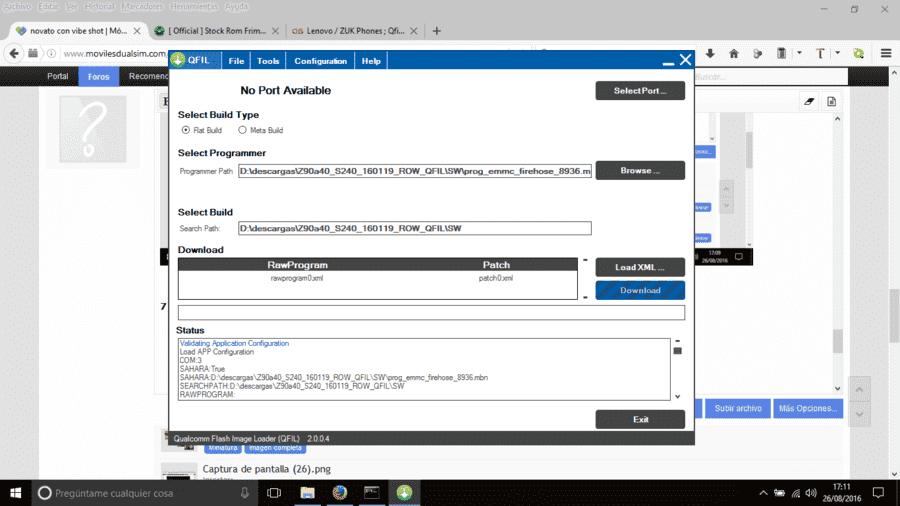Viewport: 900px width, 506px height.
Task: Click the T text icon in Firefox toolbar
Action: click(x=820, y=53)
